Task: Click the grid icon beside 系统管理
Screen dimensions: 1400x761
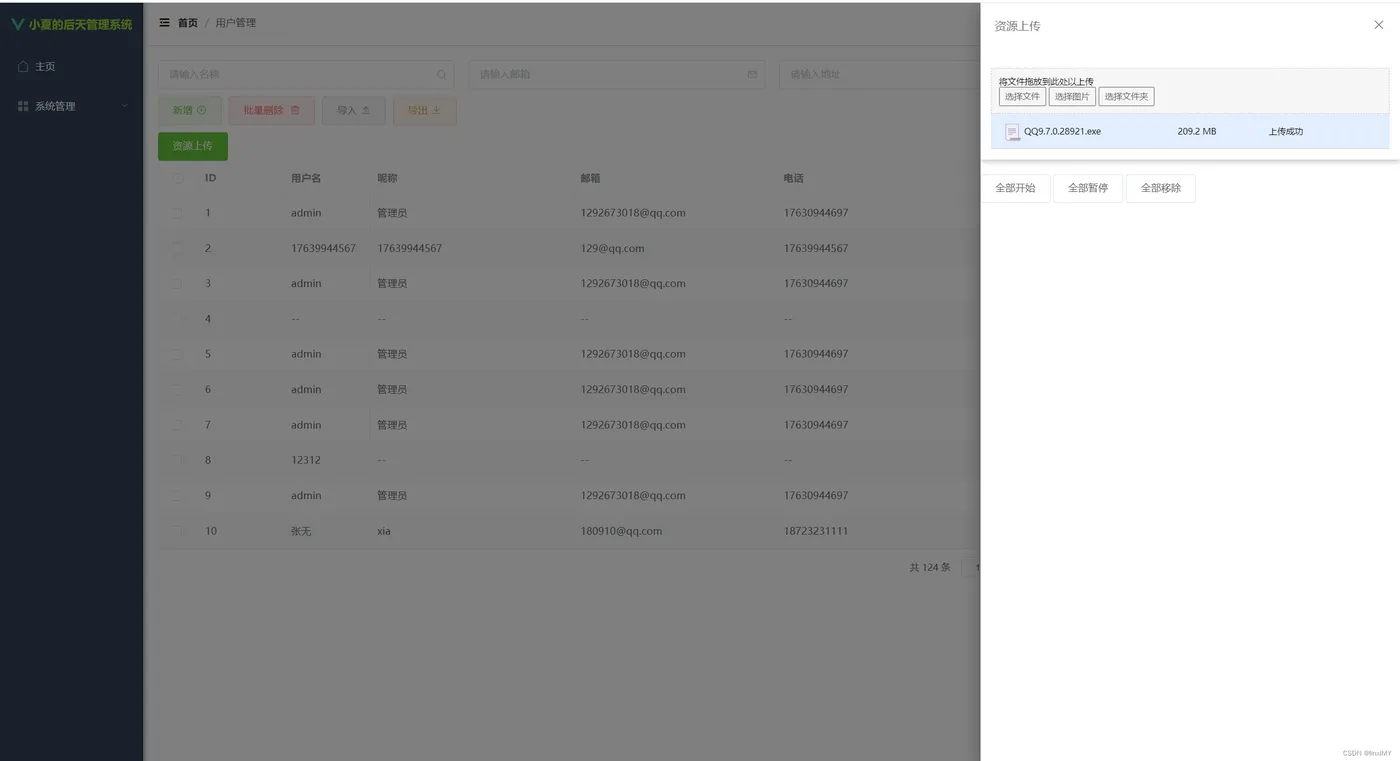Action: pos(23,106)
